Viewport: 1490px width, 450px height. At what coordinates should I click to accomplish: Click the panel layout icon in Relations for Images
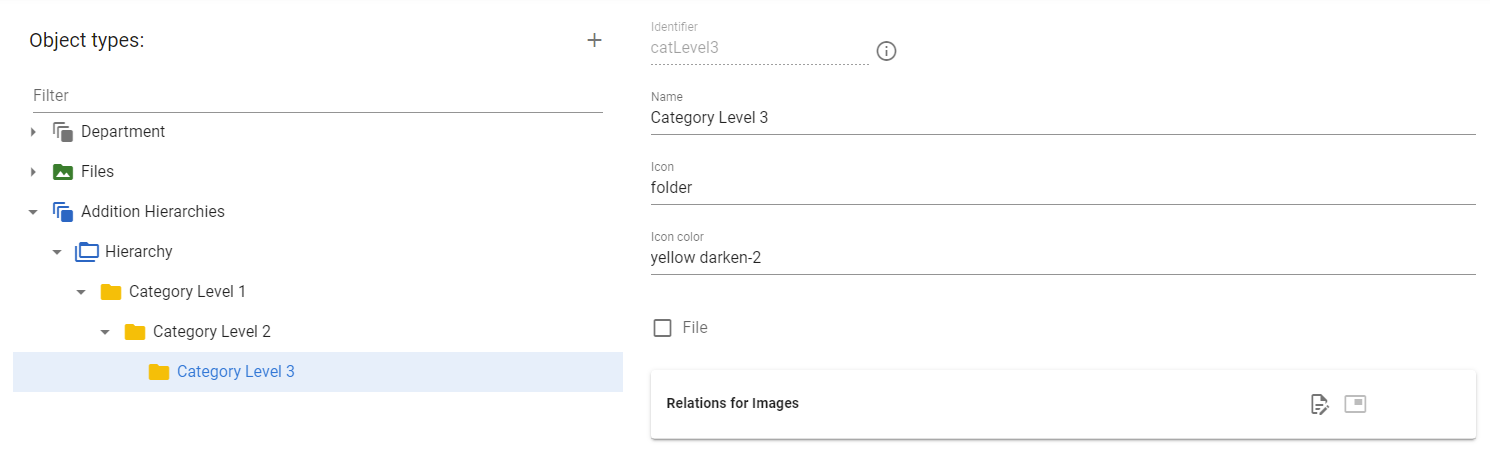coord(1355,404)
